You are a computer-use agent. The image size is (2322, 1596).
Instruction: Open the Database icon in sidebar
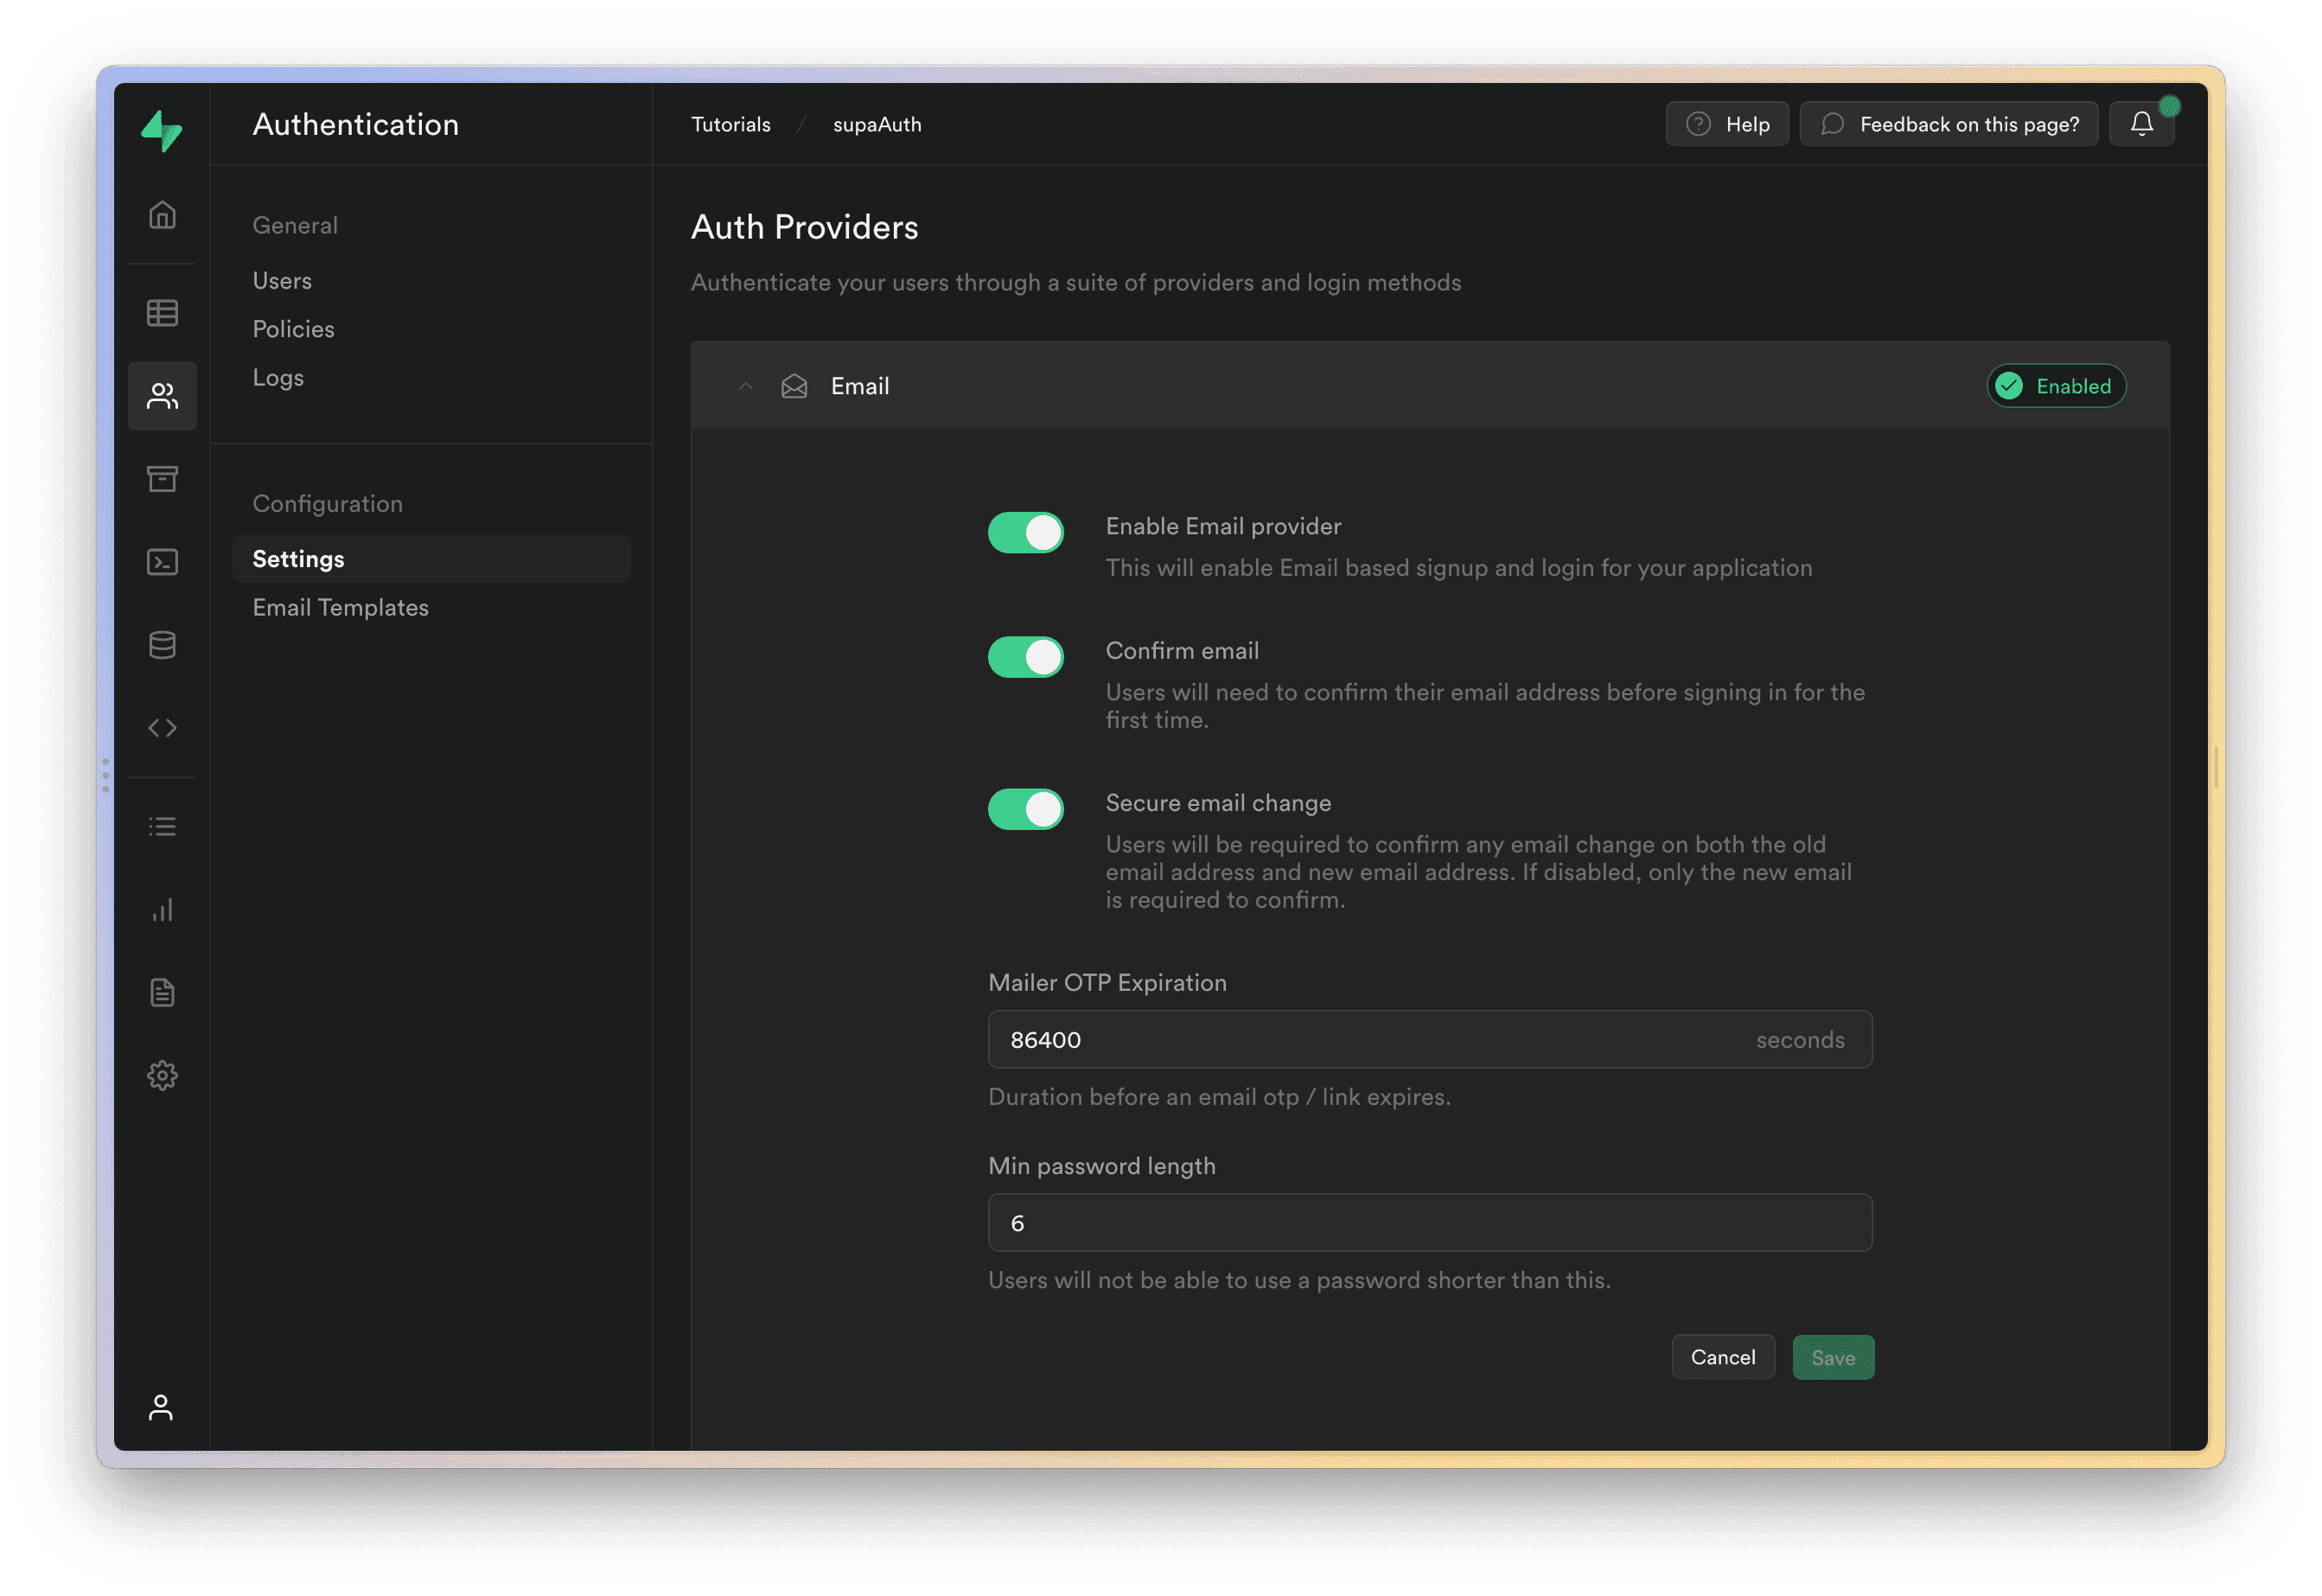pos(162,644)
